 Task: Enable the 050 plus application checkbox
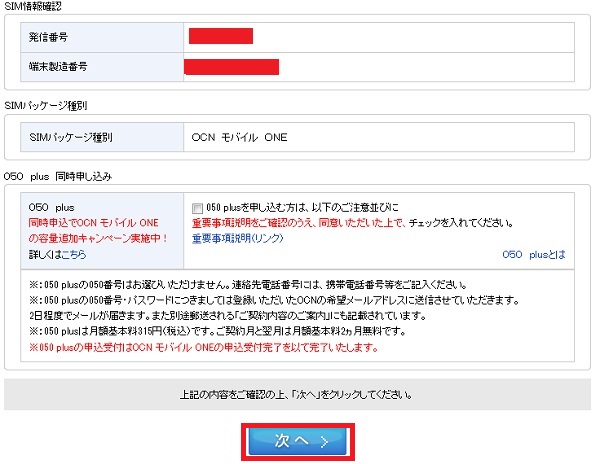tap(197, 207)
